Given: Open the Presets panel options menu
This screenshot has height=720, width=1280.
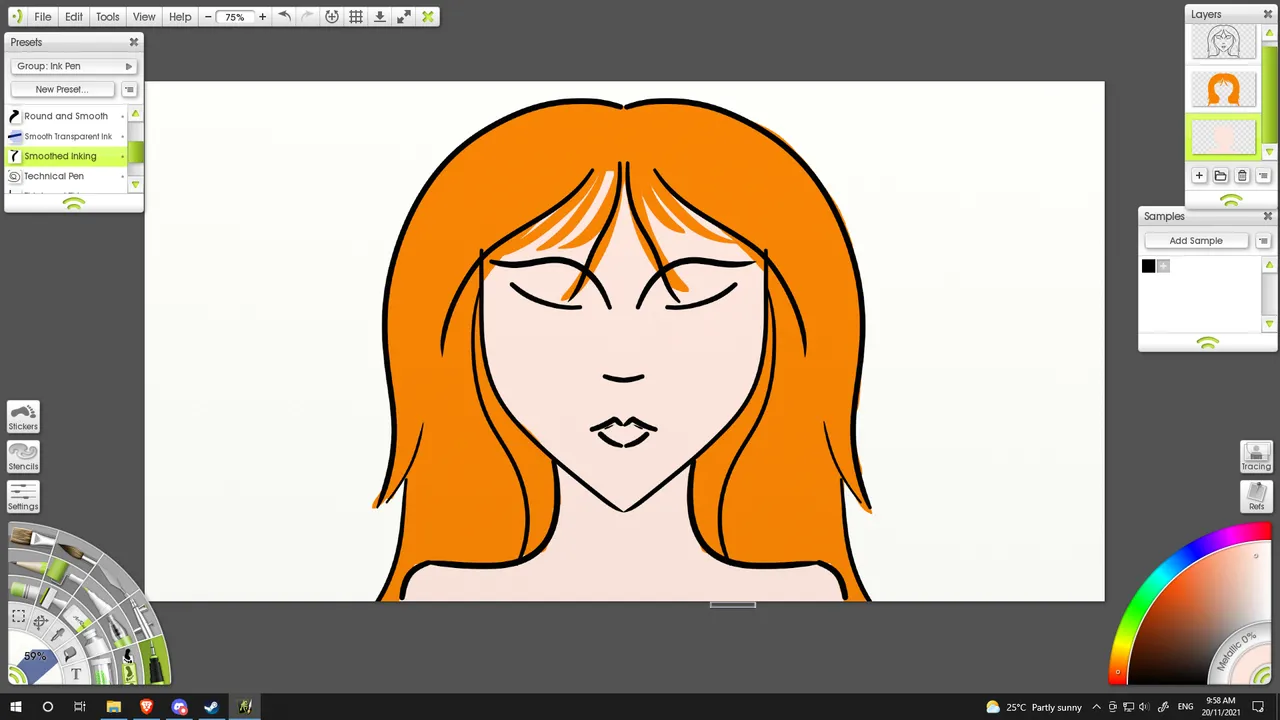Looking at the screenshot, I should [x=129, y=89].
